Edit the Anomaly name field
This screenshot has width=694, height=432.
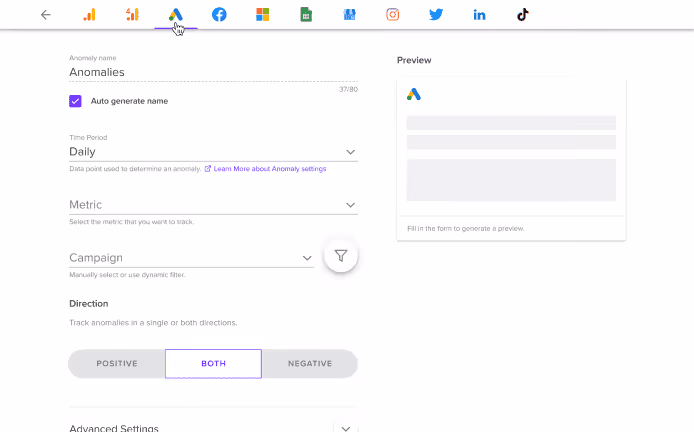point(213,72)
